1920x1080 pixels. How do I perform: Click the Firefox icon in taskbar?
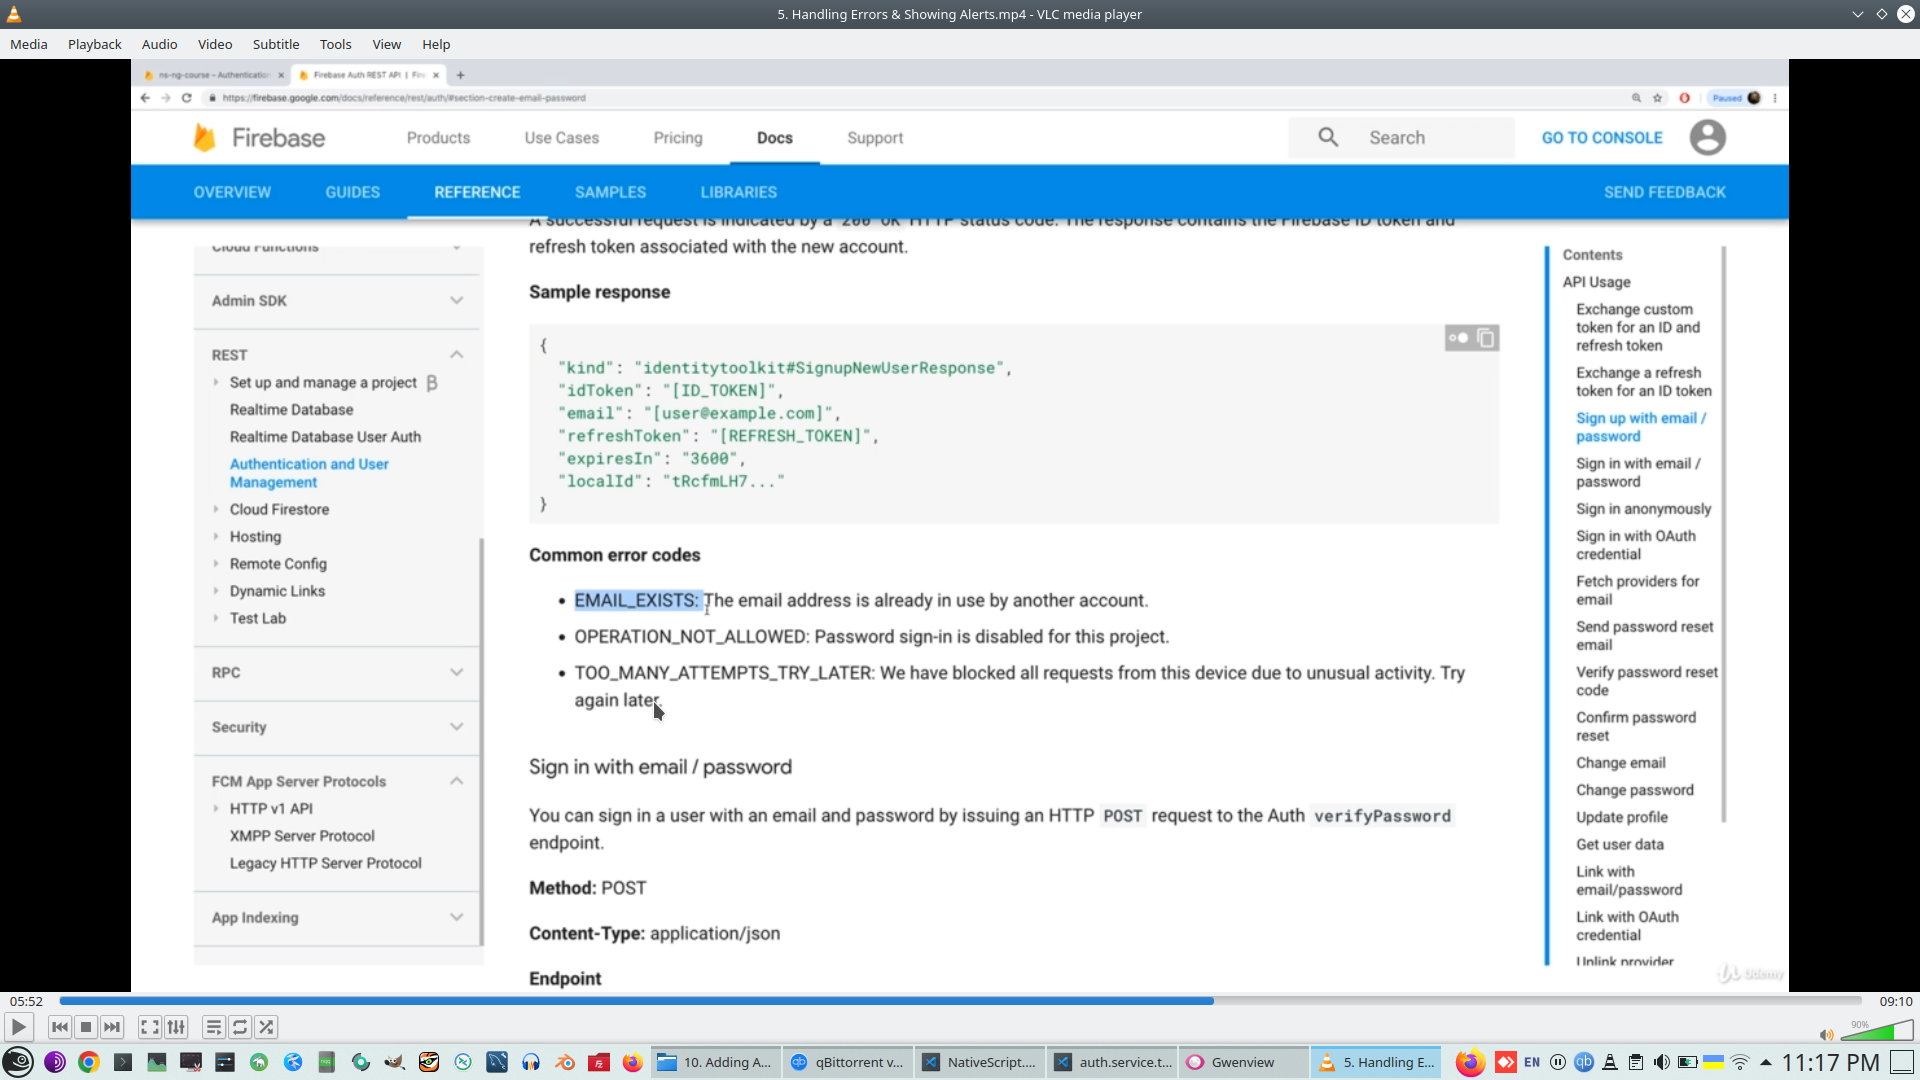(632, 1062)
